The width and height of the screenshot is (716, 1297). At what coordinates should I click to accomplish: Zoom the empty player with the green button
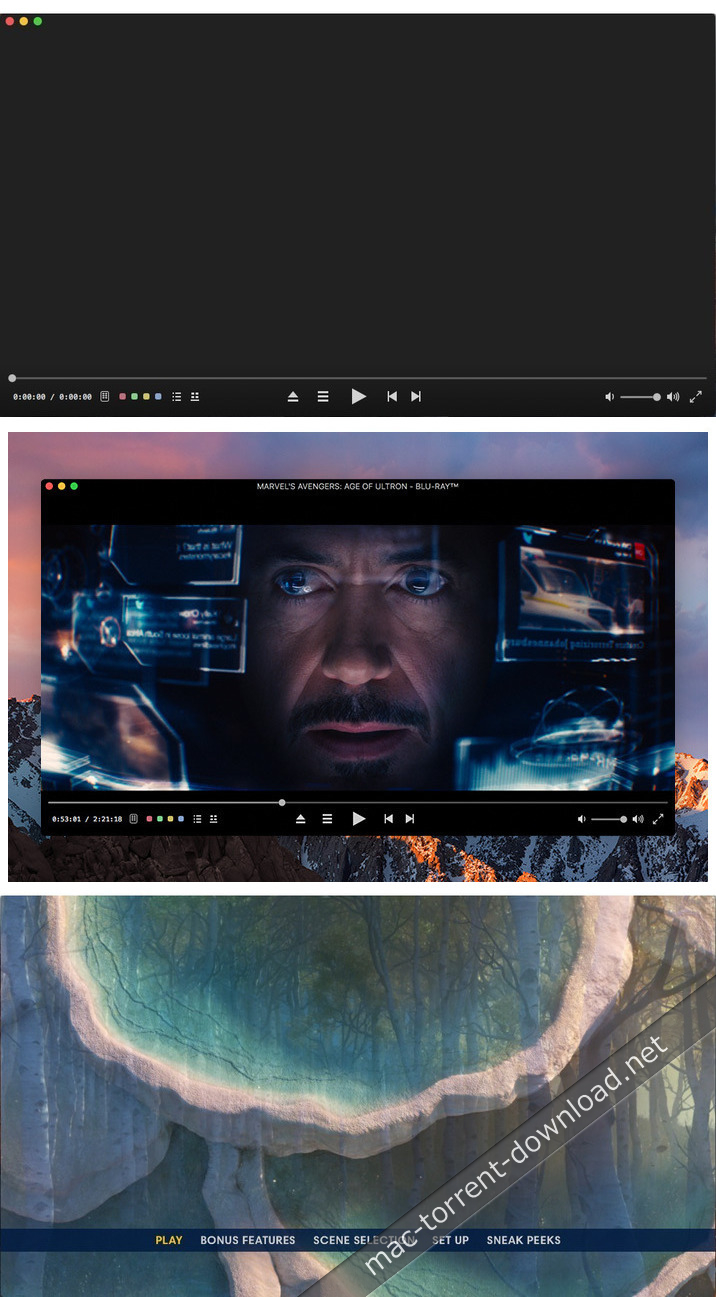click(x=38, y=21)
